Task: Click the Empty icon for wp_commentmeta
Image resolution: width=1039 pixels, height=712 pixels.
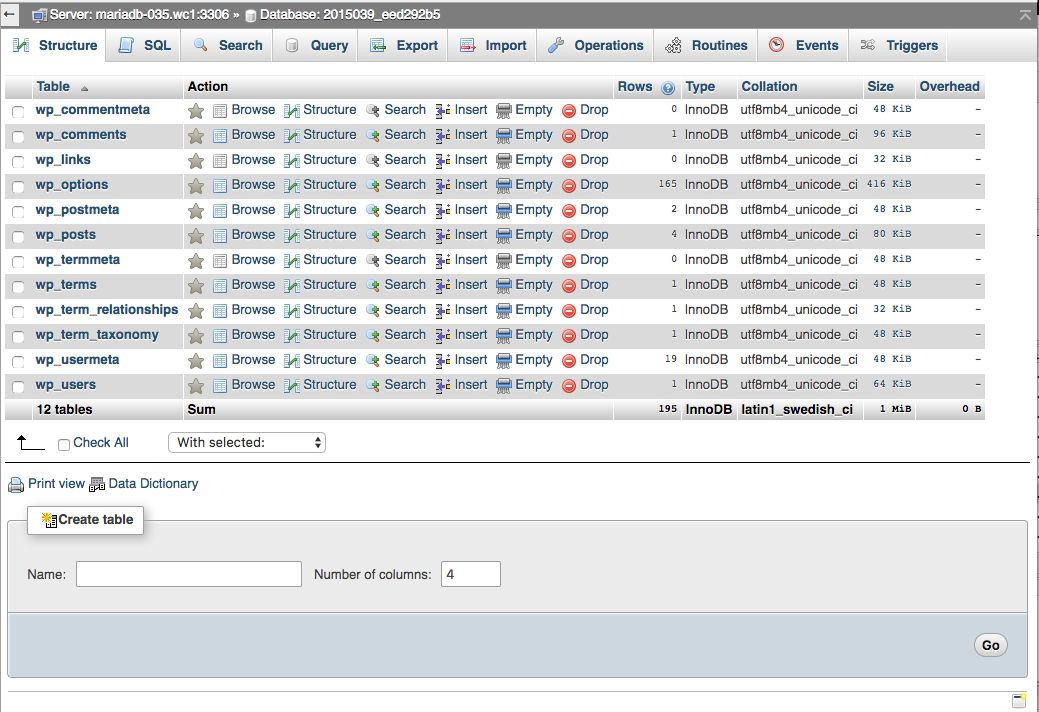Action: click(x=504, y=111)
